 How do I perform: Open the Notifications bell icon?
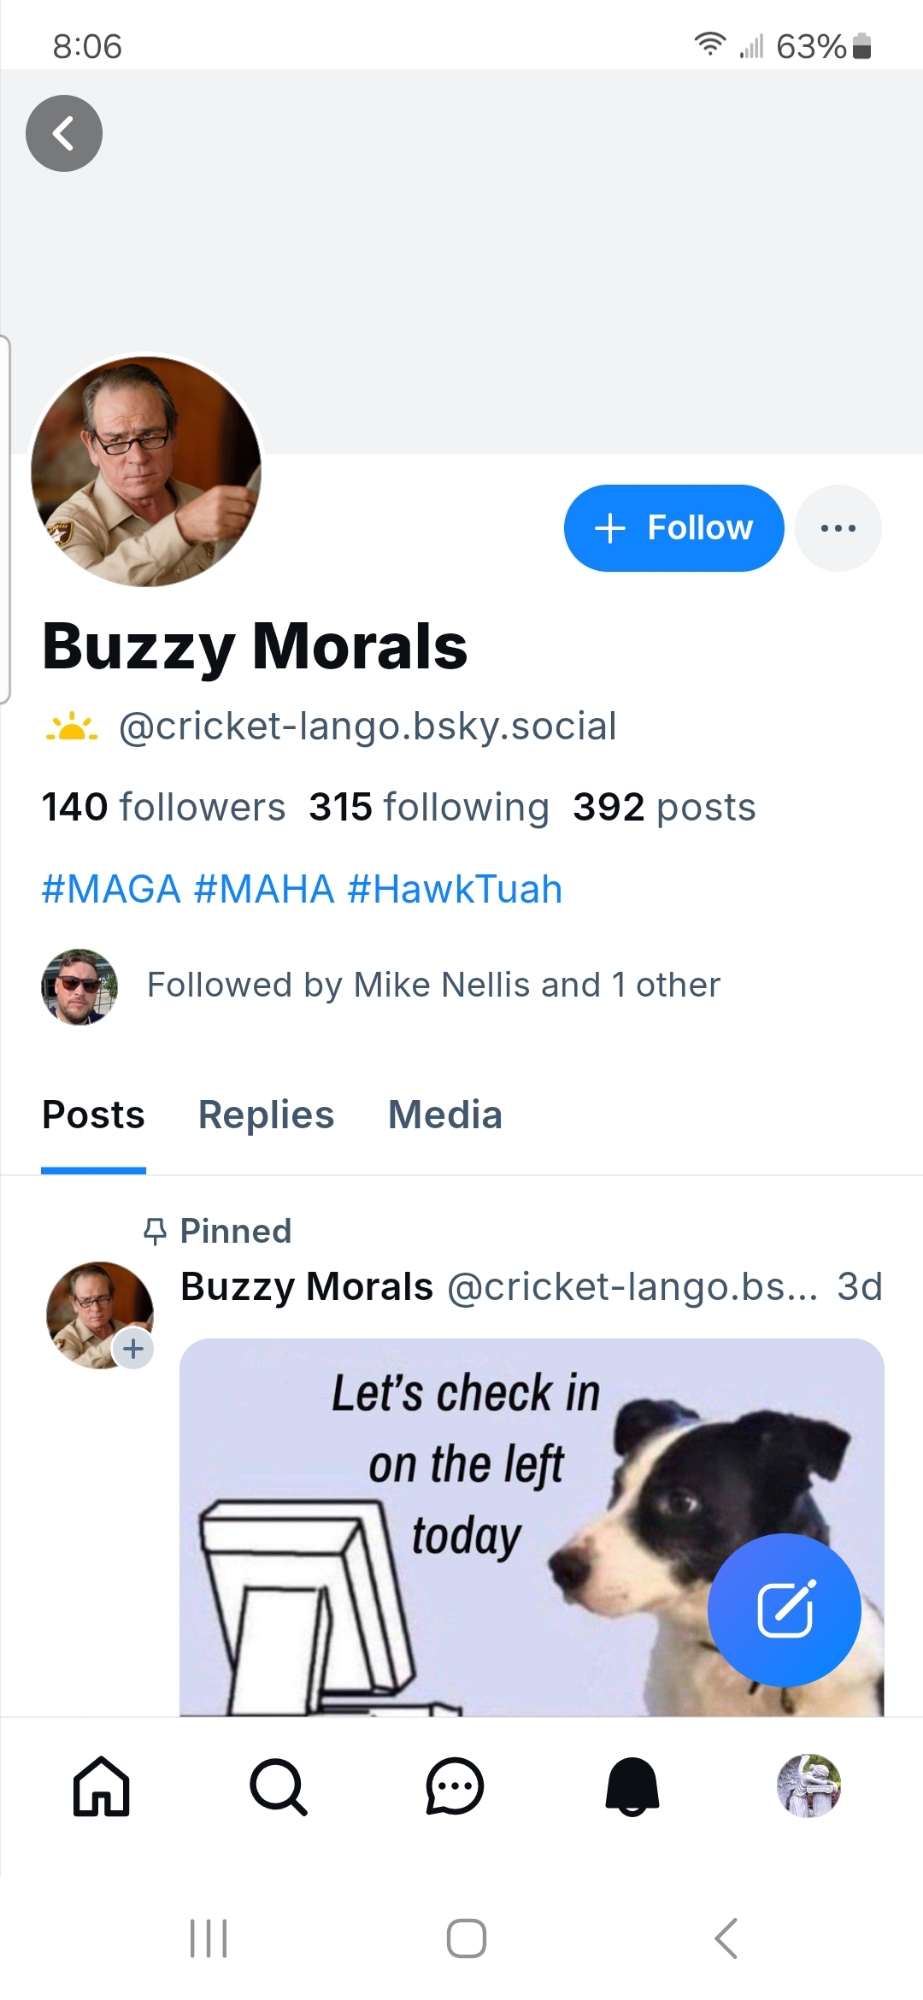point(632,1786)
